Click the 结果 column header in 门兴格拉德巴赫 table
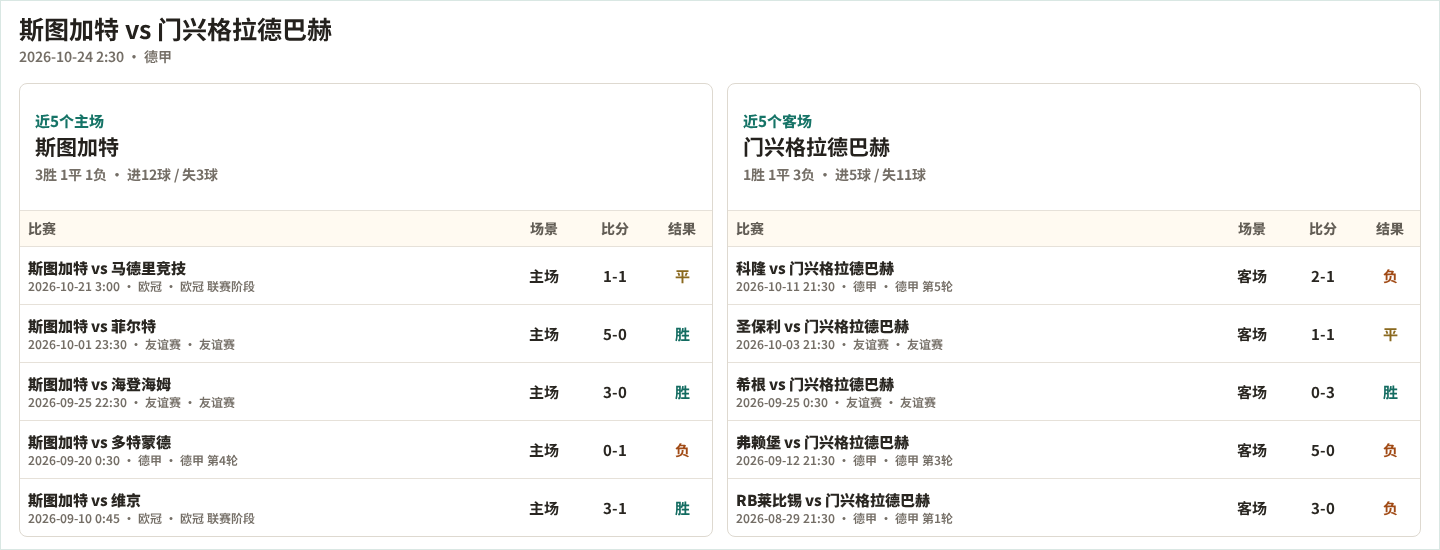The width and height of the screenshot is (1440, 550). (x=1390, y=229)
